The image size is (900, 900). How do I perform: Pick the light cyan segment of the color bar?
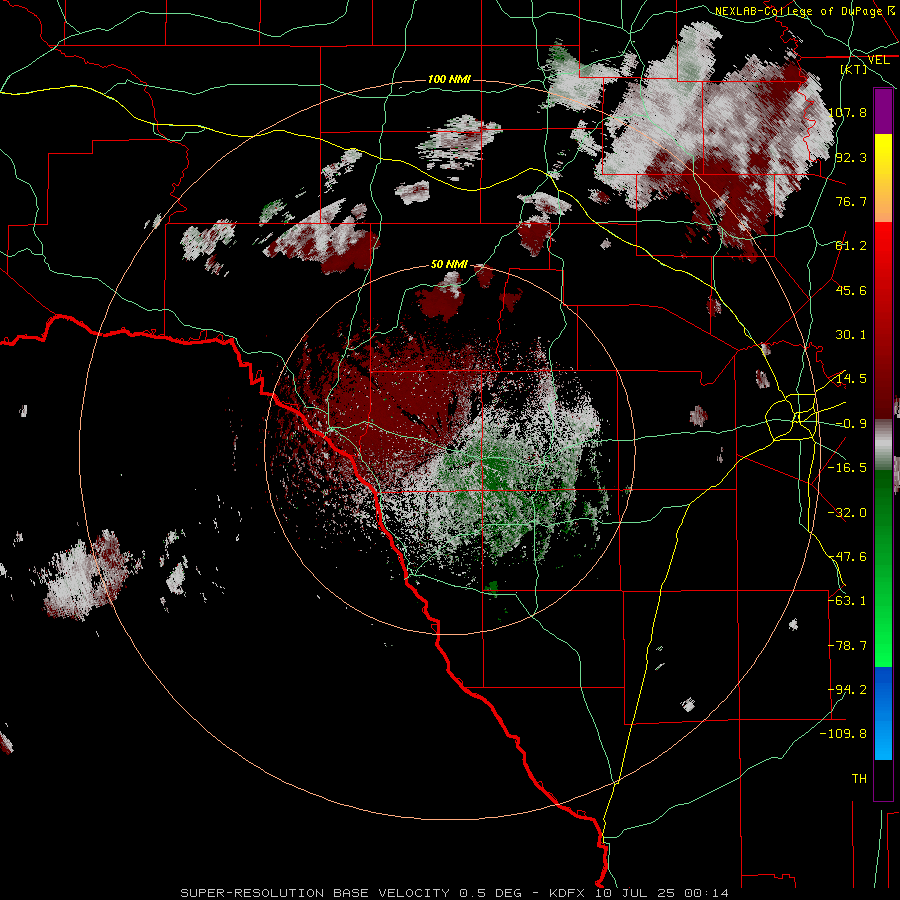(x=883, y=740)
